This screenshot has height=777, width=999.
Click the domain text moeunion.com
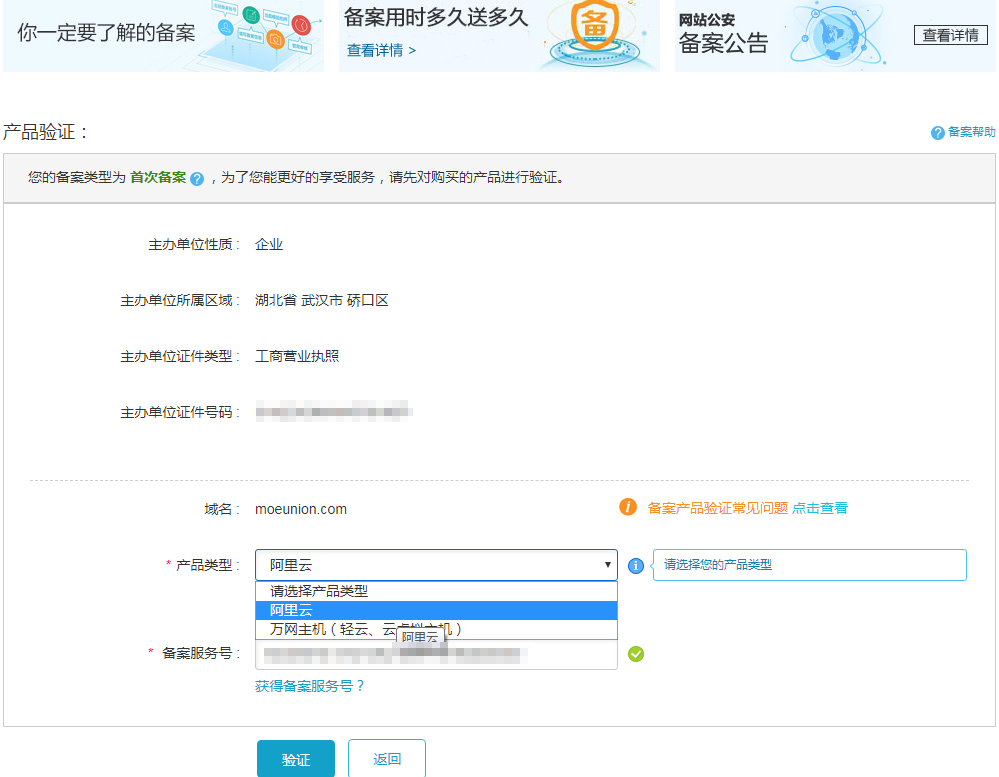tap(301, 510)
